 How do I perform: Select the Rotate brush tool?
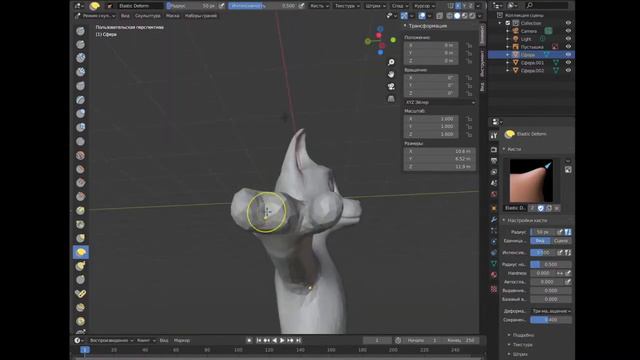[x=80, y=321]
